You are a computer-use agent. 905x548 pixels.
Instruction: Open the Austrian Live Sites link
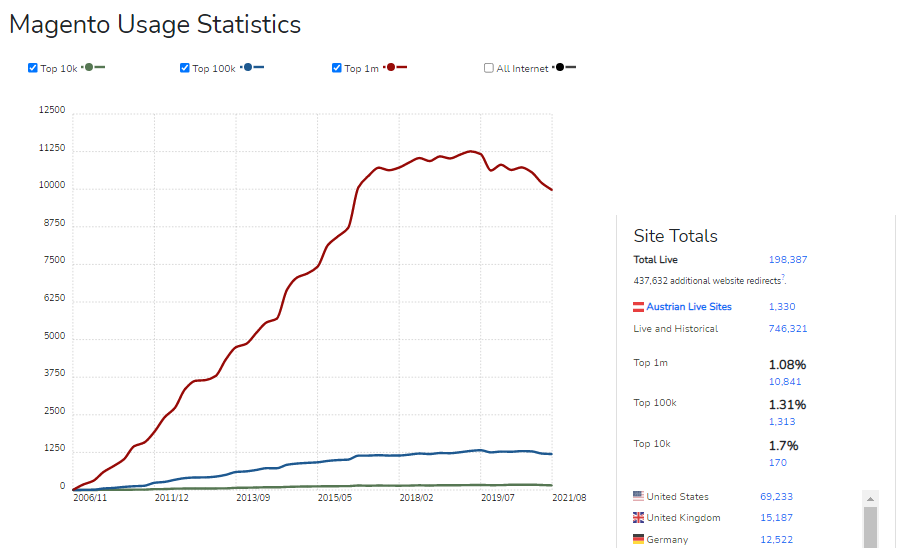pyautogui.click(x=689, y=307)
